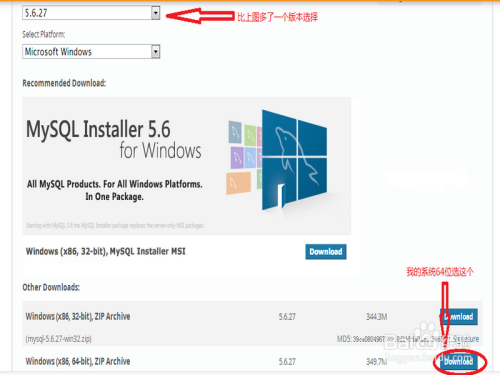Open the Signature link for win32 zip

466,339
